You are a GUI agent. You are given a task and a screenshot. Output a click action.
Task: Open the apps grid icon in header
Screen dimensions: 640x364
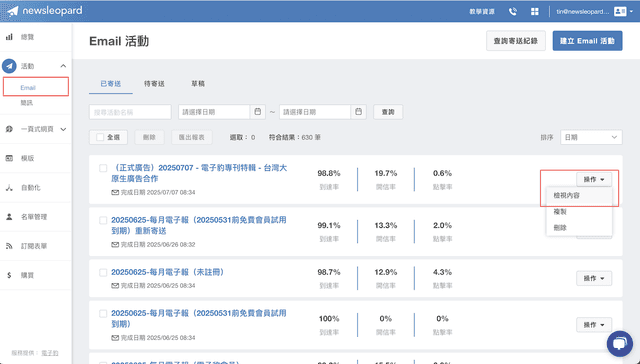tap(535, 11)
